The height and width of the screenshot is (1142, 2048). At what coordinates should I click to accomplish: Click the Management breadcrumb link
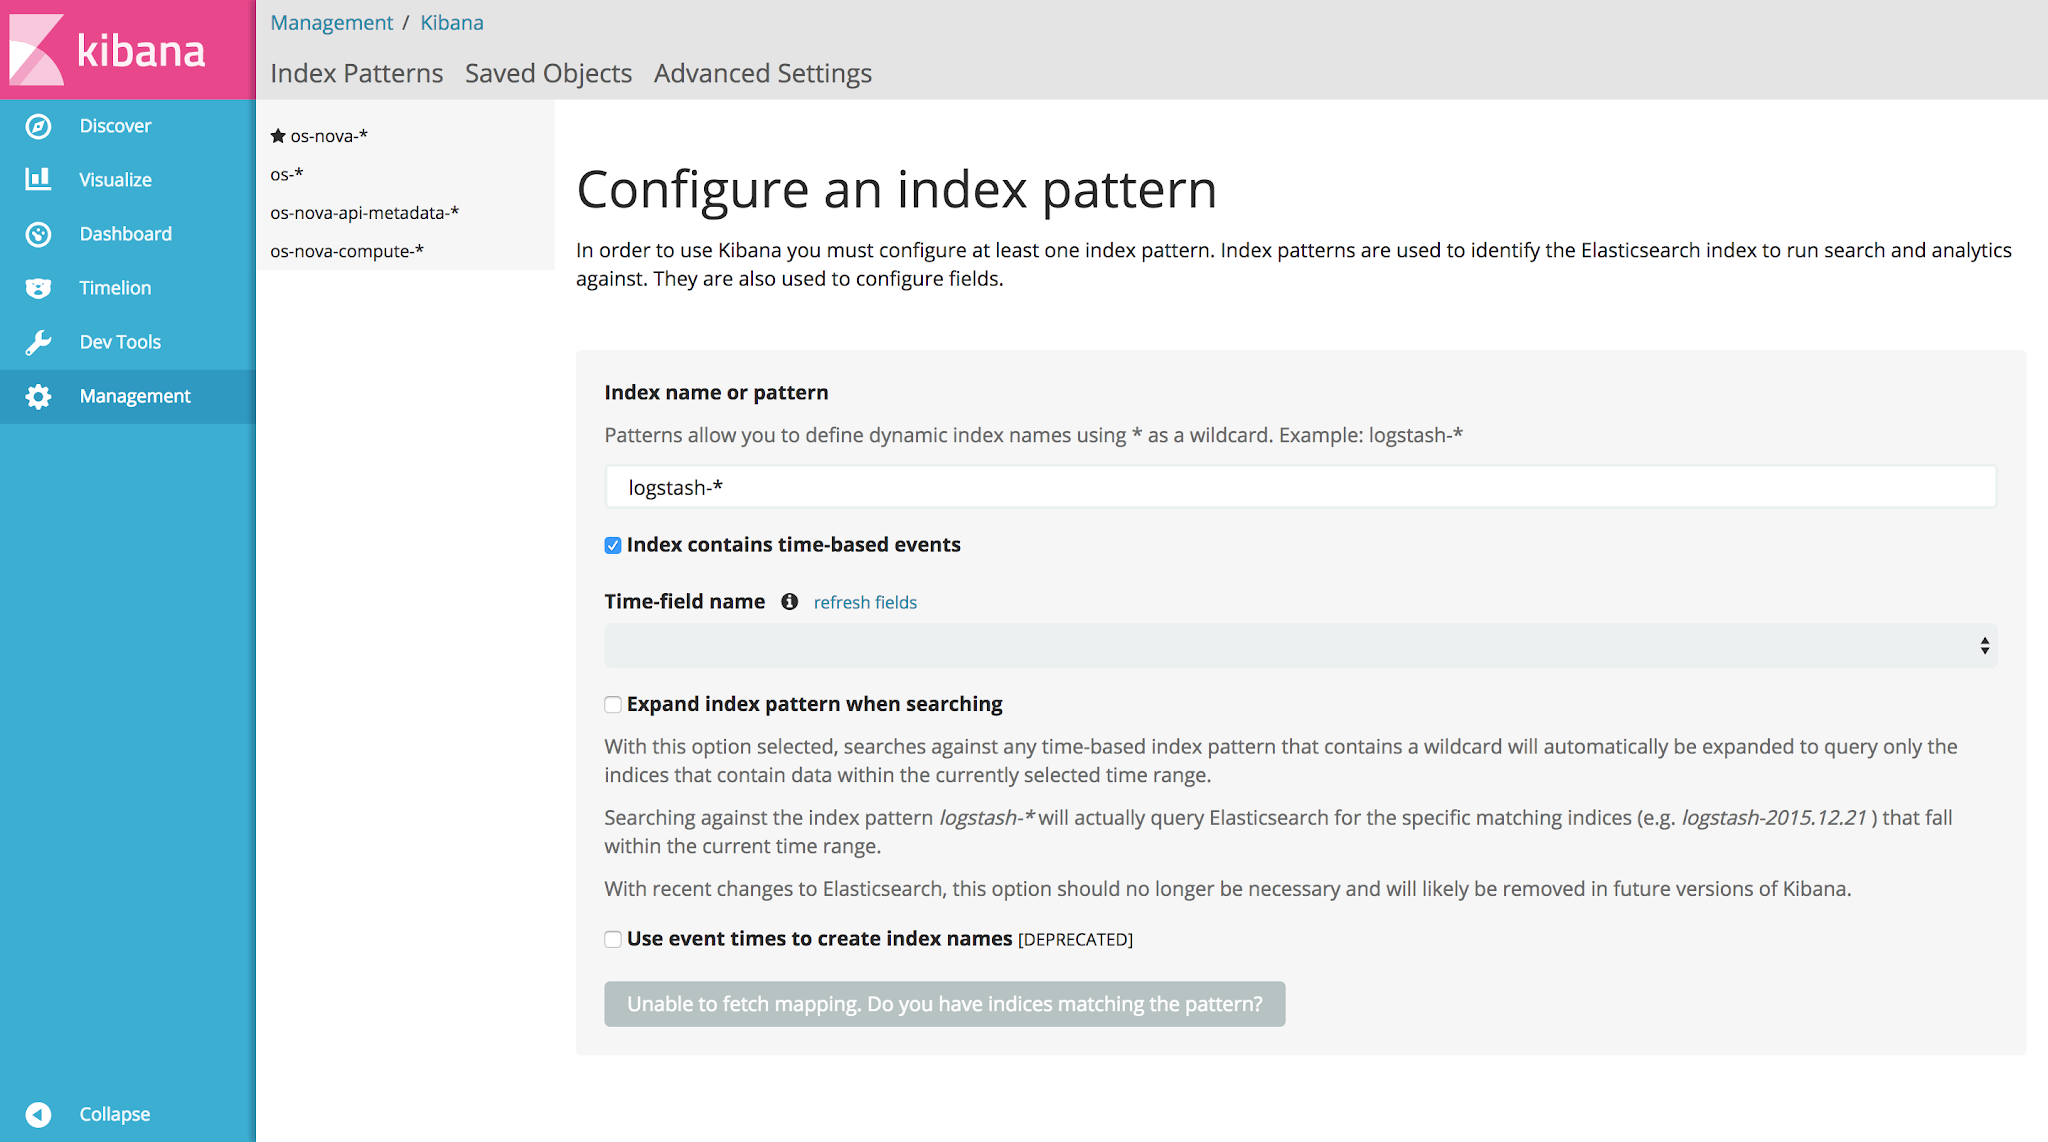click(331, 22)
